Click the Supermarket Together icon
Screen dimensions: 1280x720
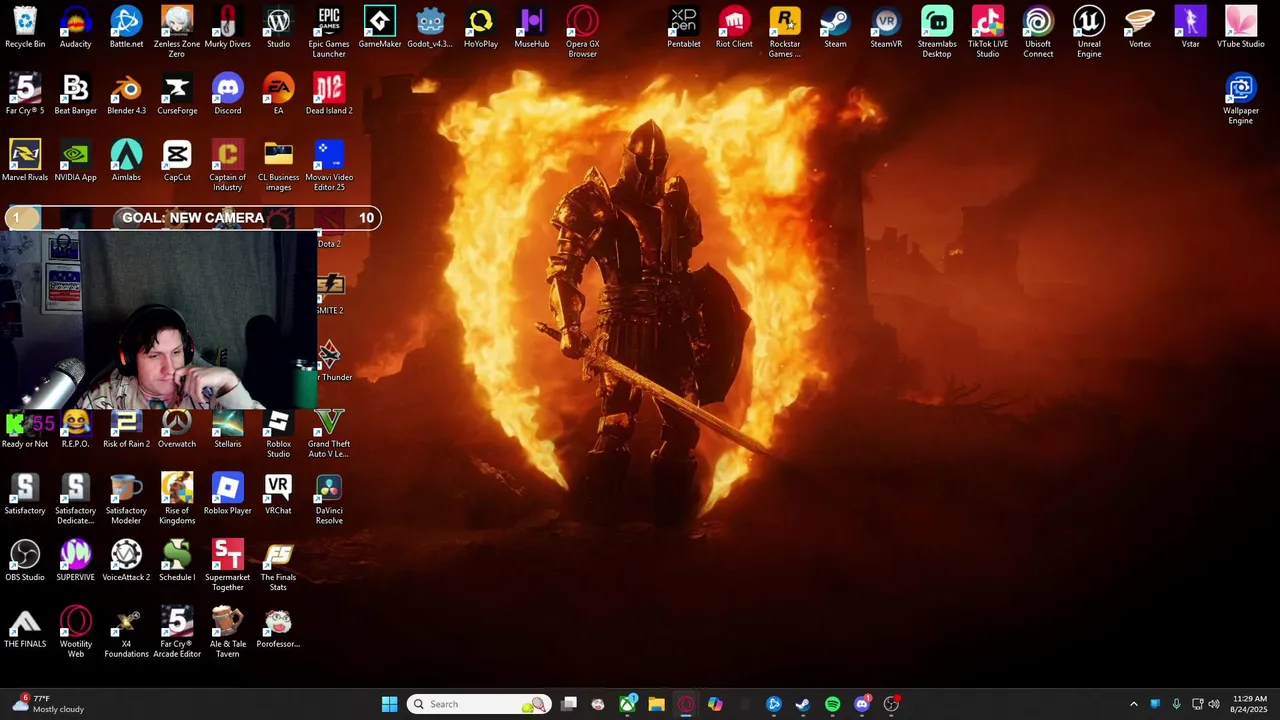pyautogui.click(x=228, y=566)
